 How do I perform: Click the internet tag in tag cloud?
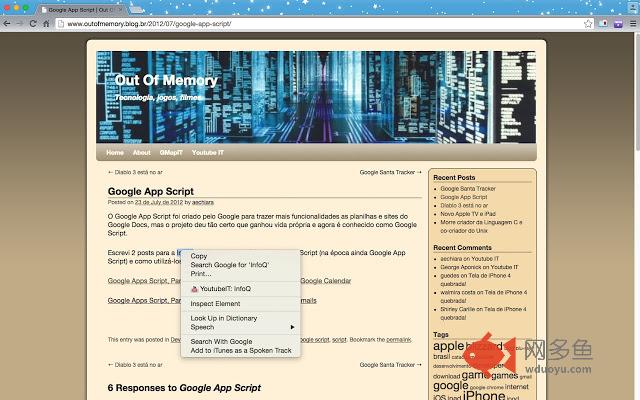516,387
